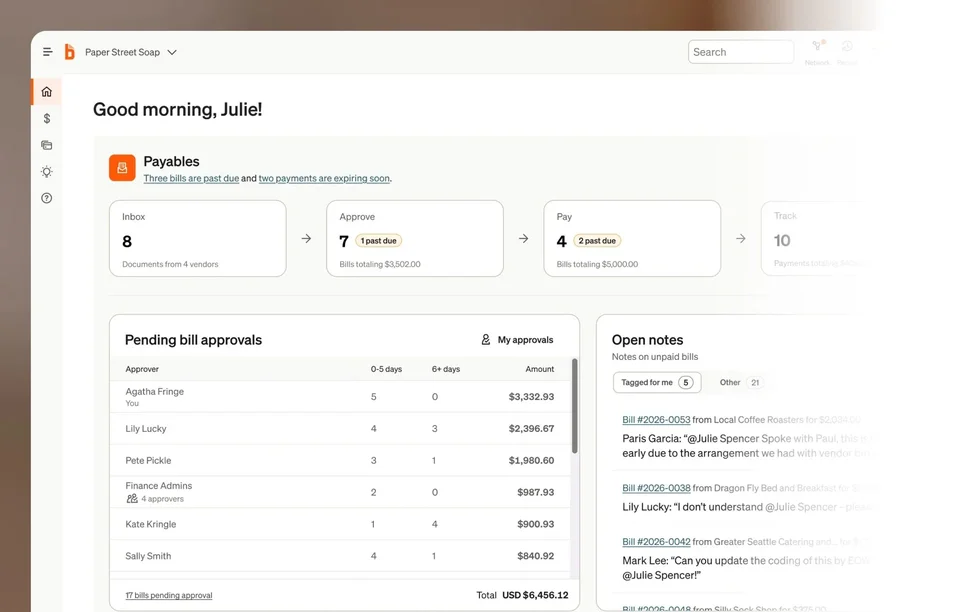Expand the Paper Street Soap company dropdown

tap(130, 52)
